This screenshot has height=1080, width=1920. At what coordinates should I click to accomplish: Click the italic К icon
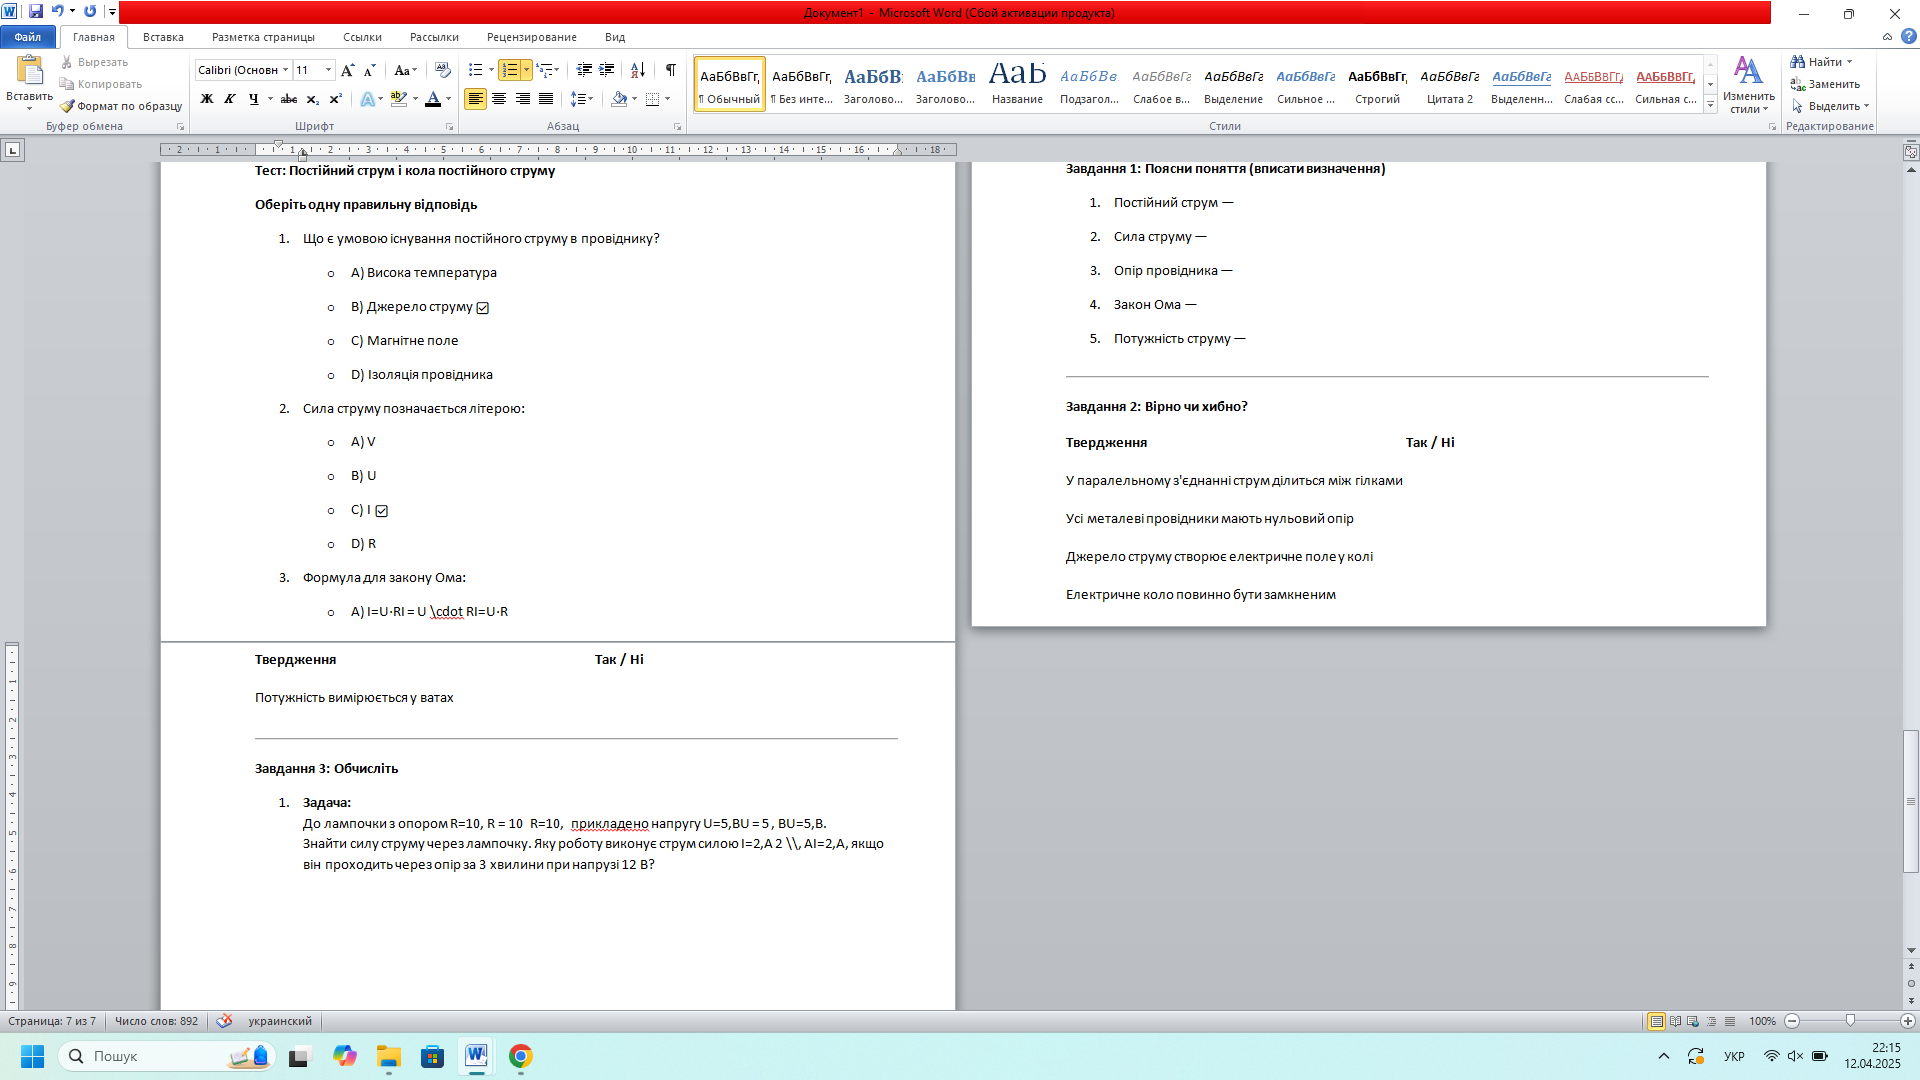click(x=230, y=99)
